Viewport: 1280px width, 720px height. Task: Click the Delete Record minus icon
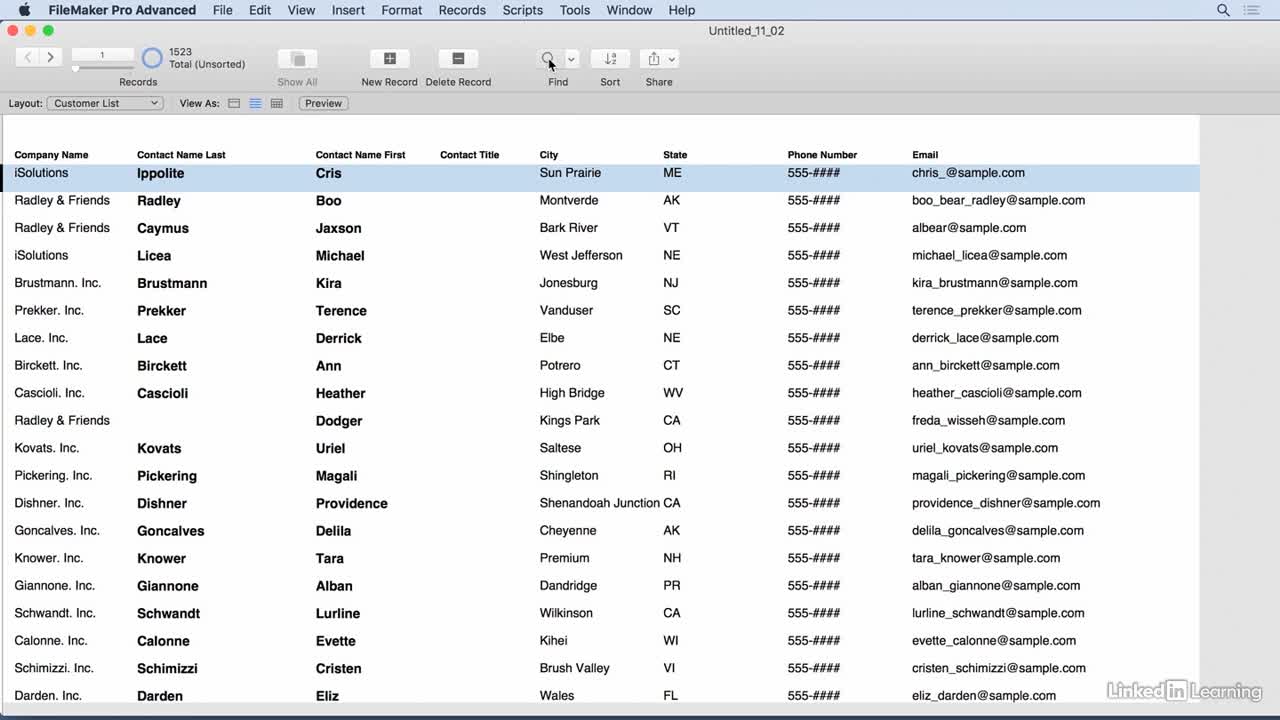point(458,59)
